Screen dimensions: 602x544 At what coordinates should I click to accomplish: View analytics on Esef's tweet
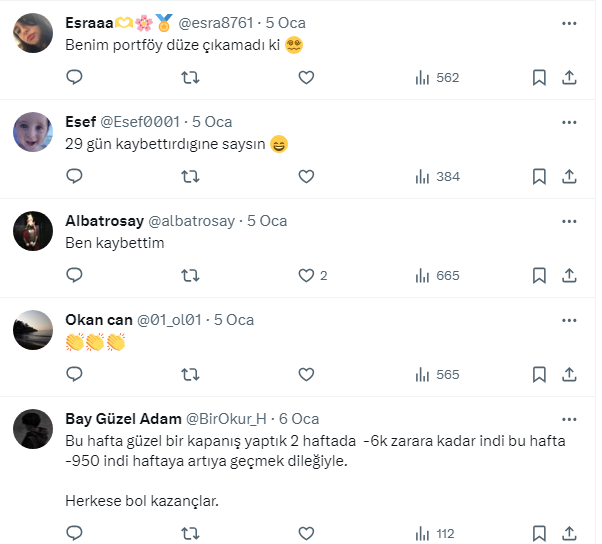[x=437, y=176]
